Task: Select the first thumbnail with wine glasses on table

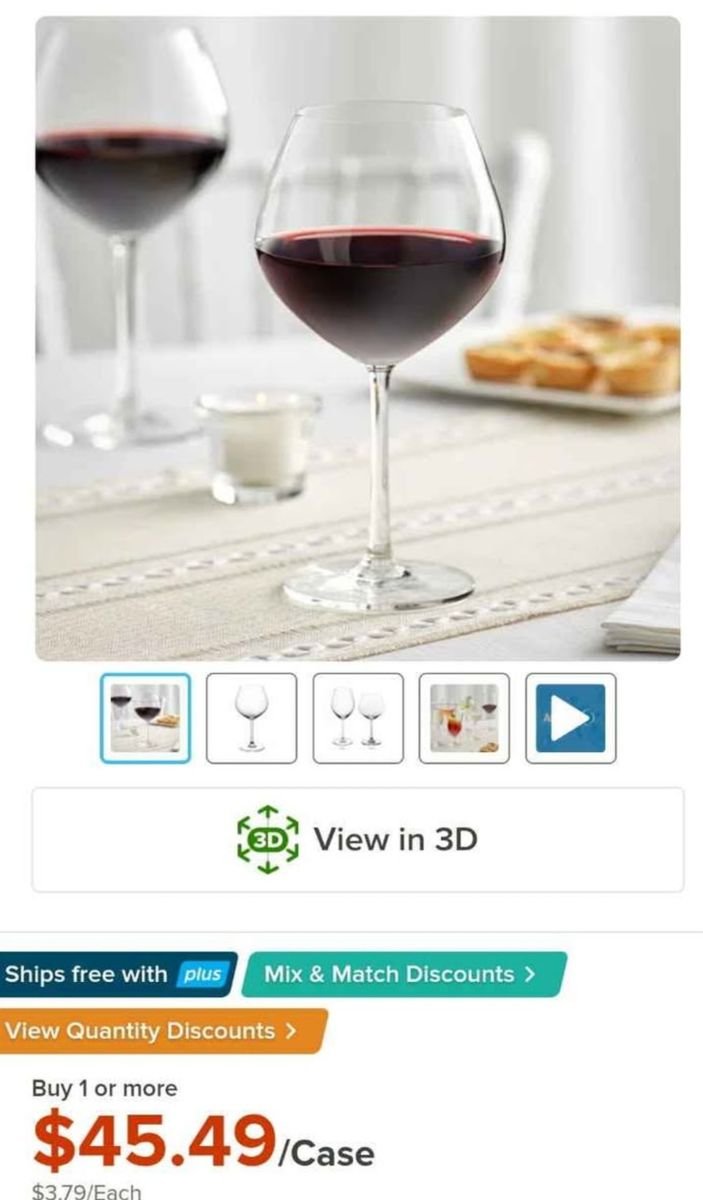Action: tap(145, 718)
